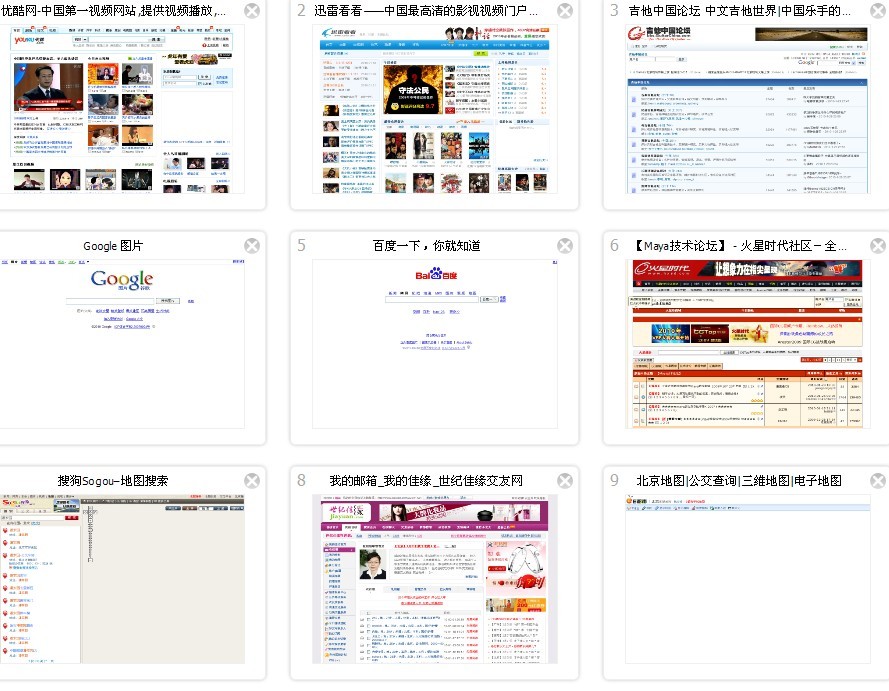Remove the Google 图片 tile with its X icon
The width and height of the screenshot is (889, 691).
tap(252, 245)
